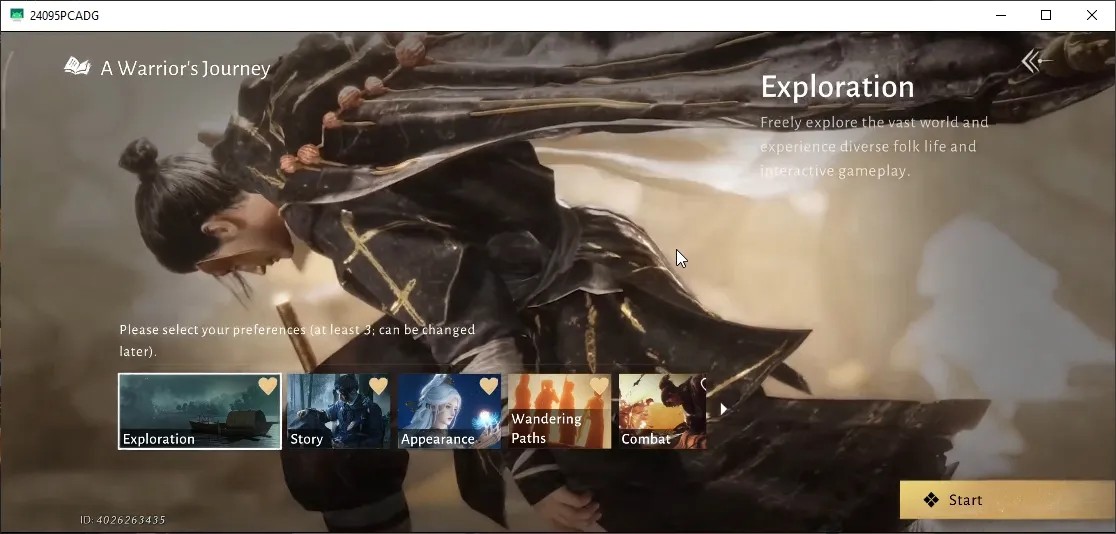Select the Exploration preference thumbnail
Viewport: 1116px width, 534px height.
pos(200,412)
